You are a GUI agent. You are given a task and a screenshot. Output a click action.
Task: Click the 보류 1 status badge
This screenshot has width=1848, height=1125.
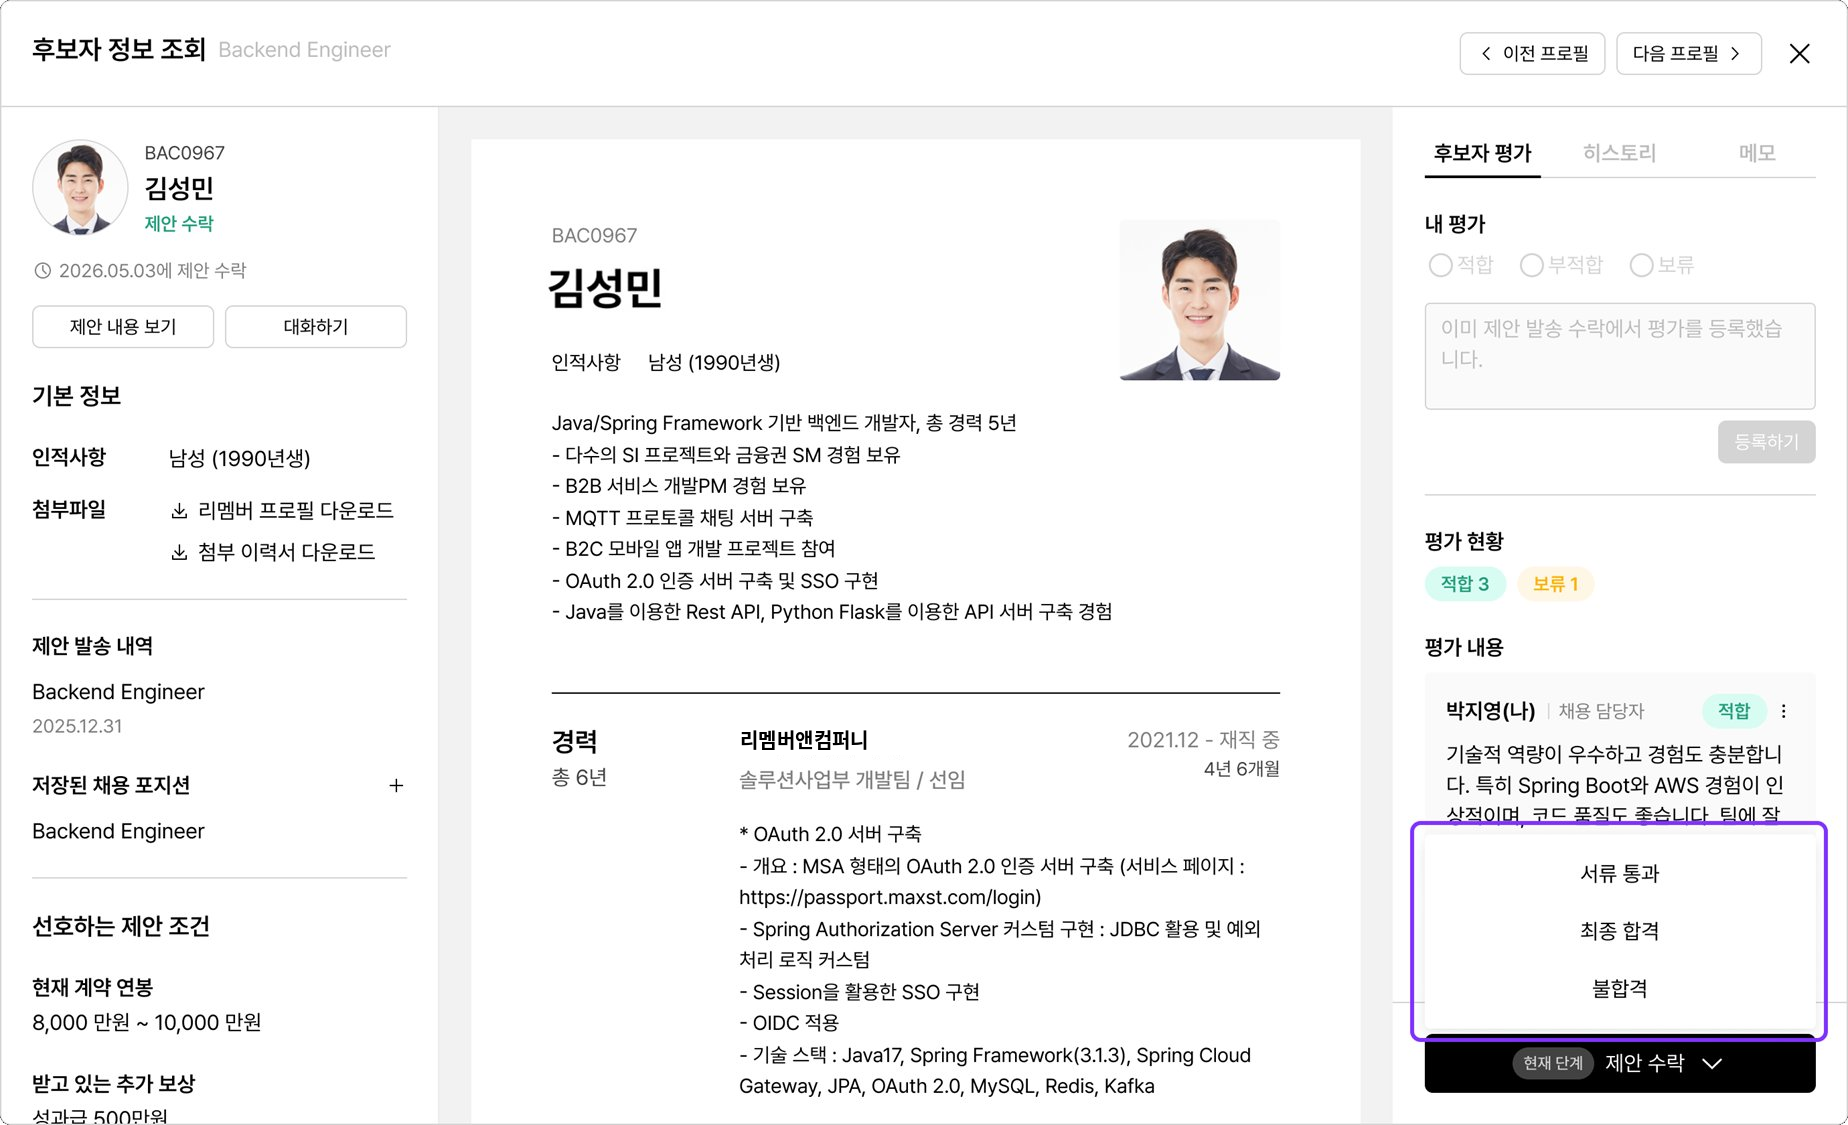coord(1555,584)
